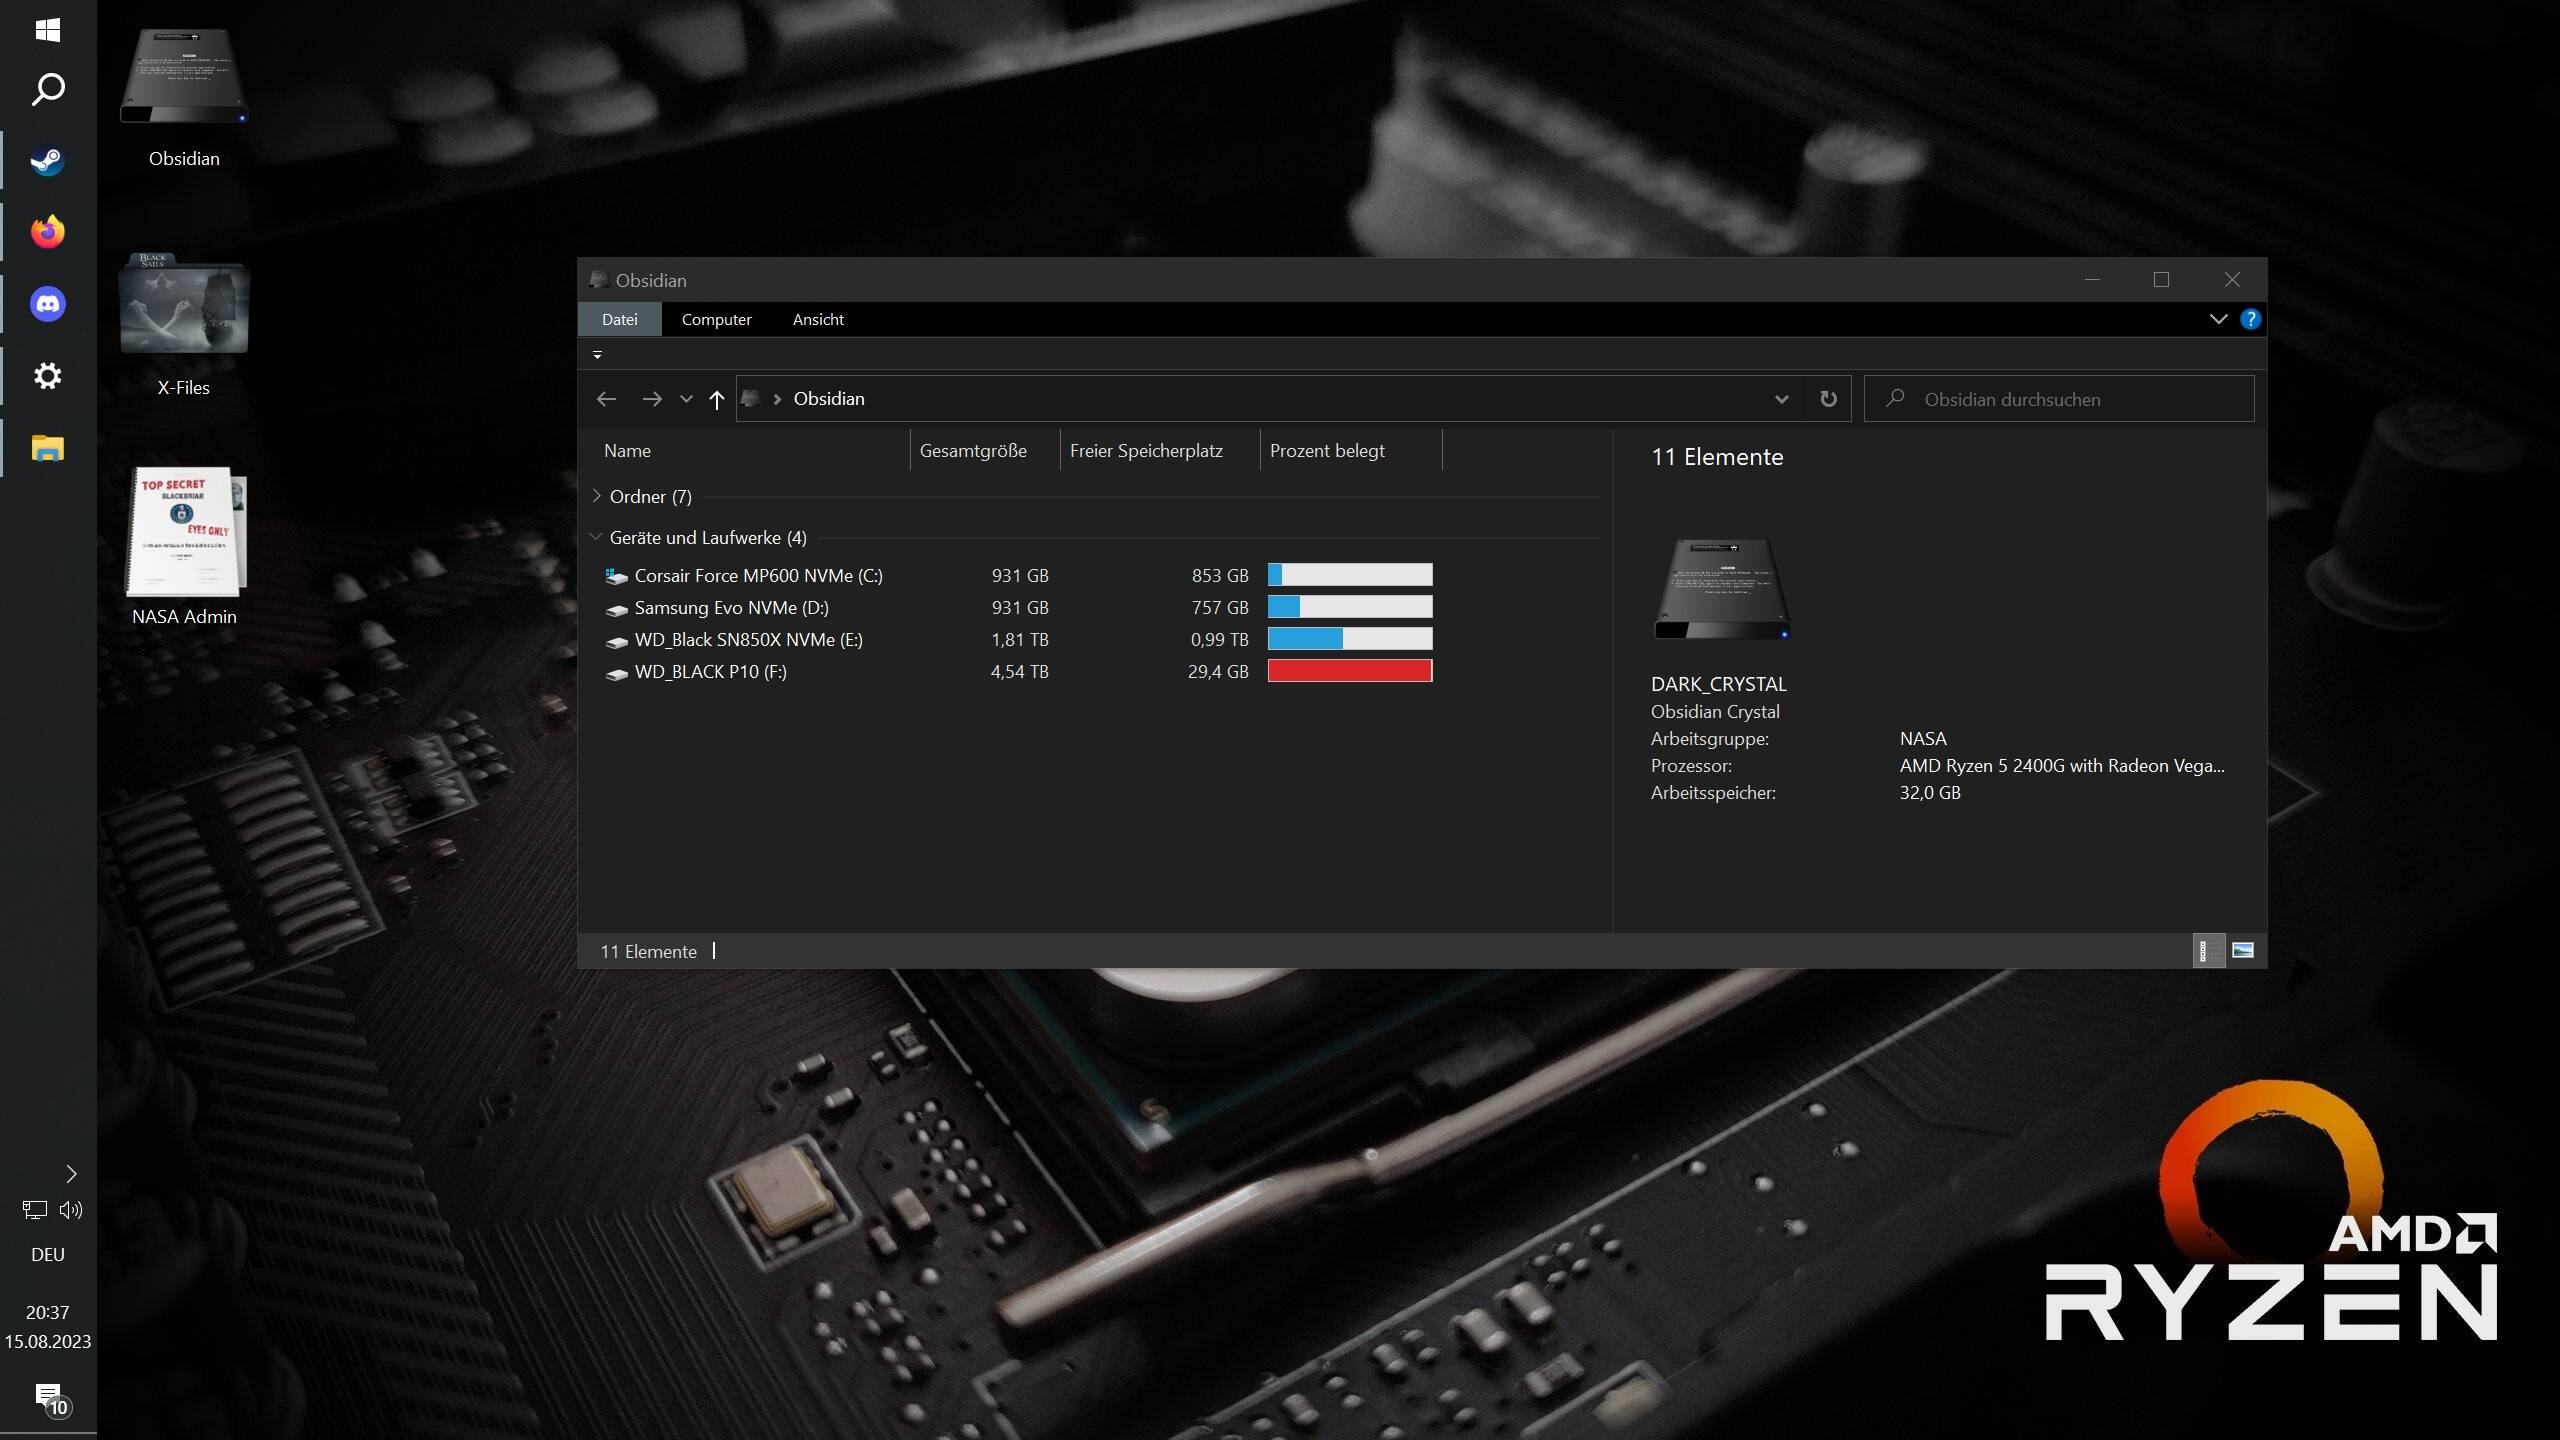
Task: Open the Settings gear icon
Action: click(47, 376)
